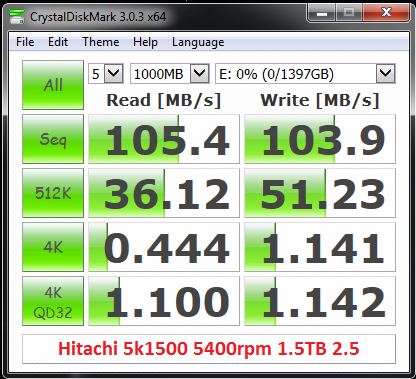
Task: Minimize the CrystalDiskMark window
Action: [x=321, y=13]
